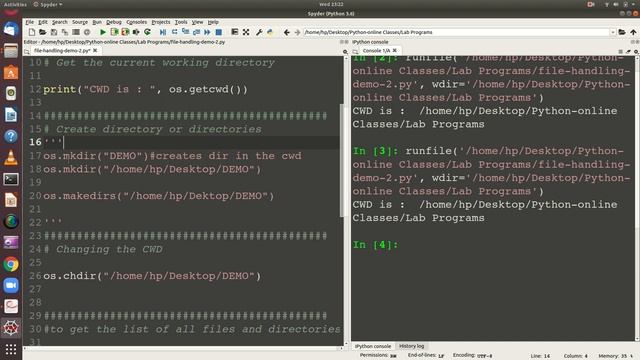640x360 pixels.
Task: Click the In [4]: console prompt
Action: 376,244
